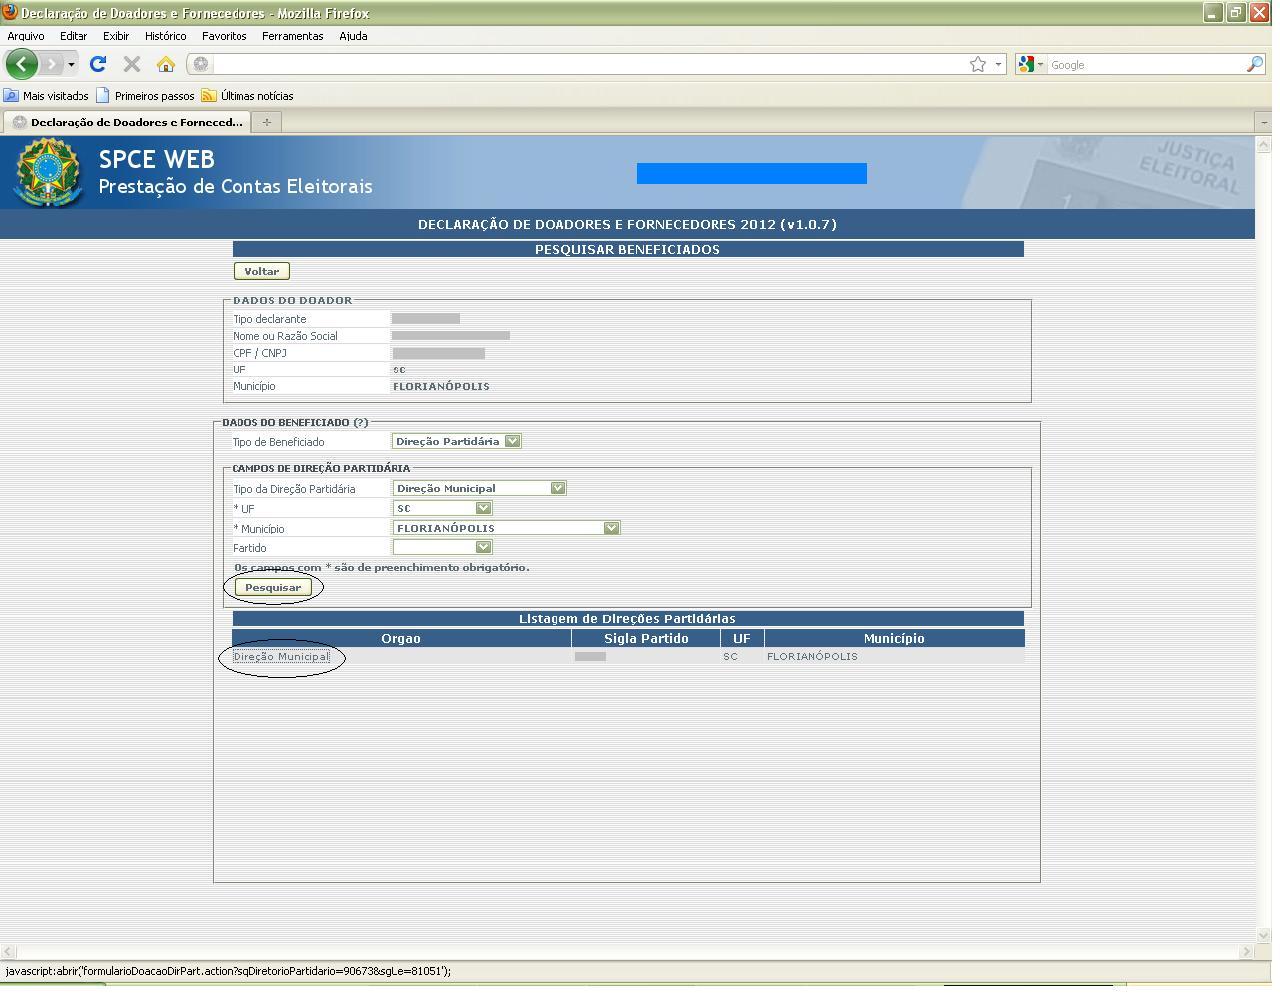Go back using Firefox back arrow
This screenshot has width=1280, height=998.
(x=21, y=64)
